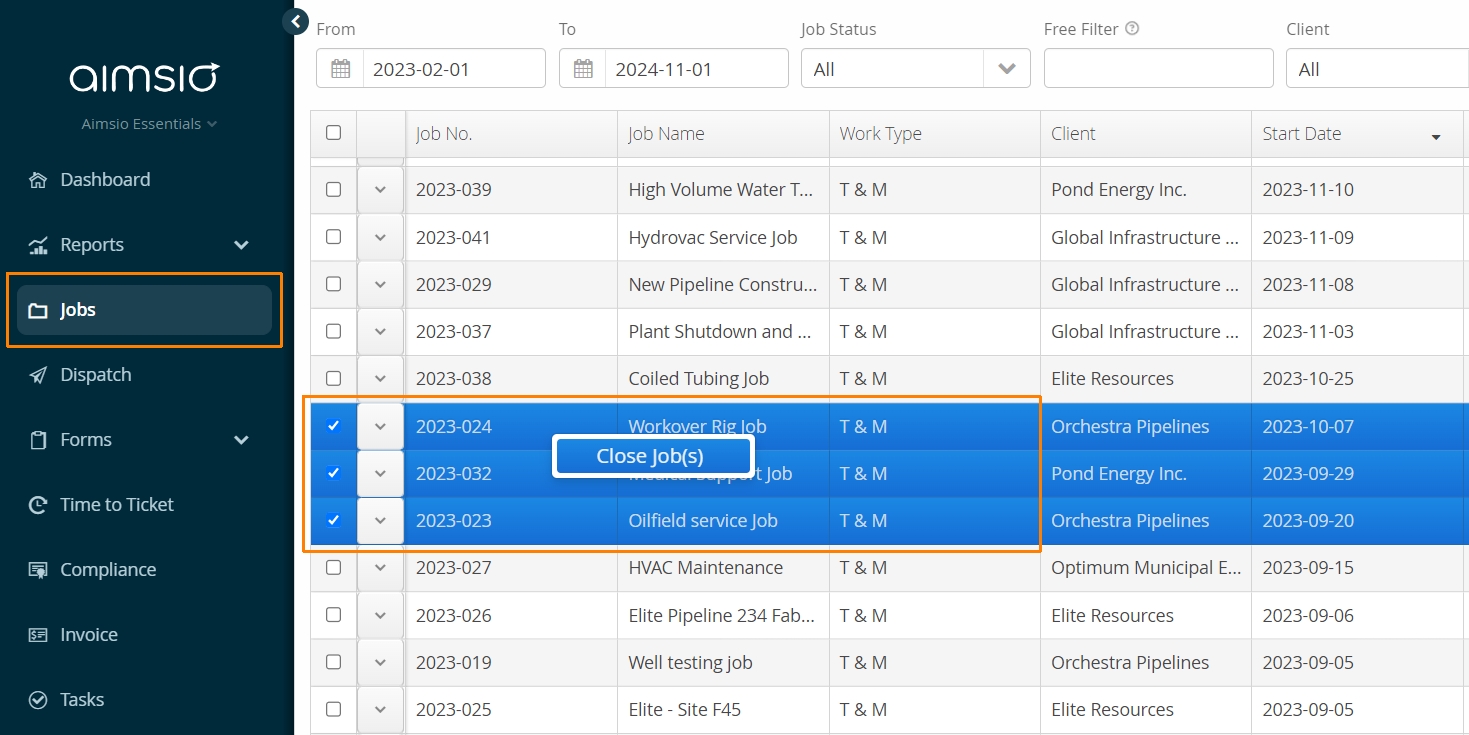
Task: Click the Reports chart icon
Action: point(38,245)
